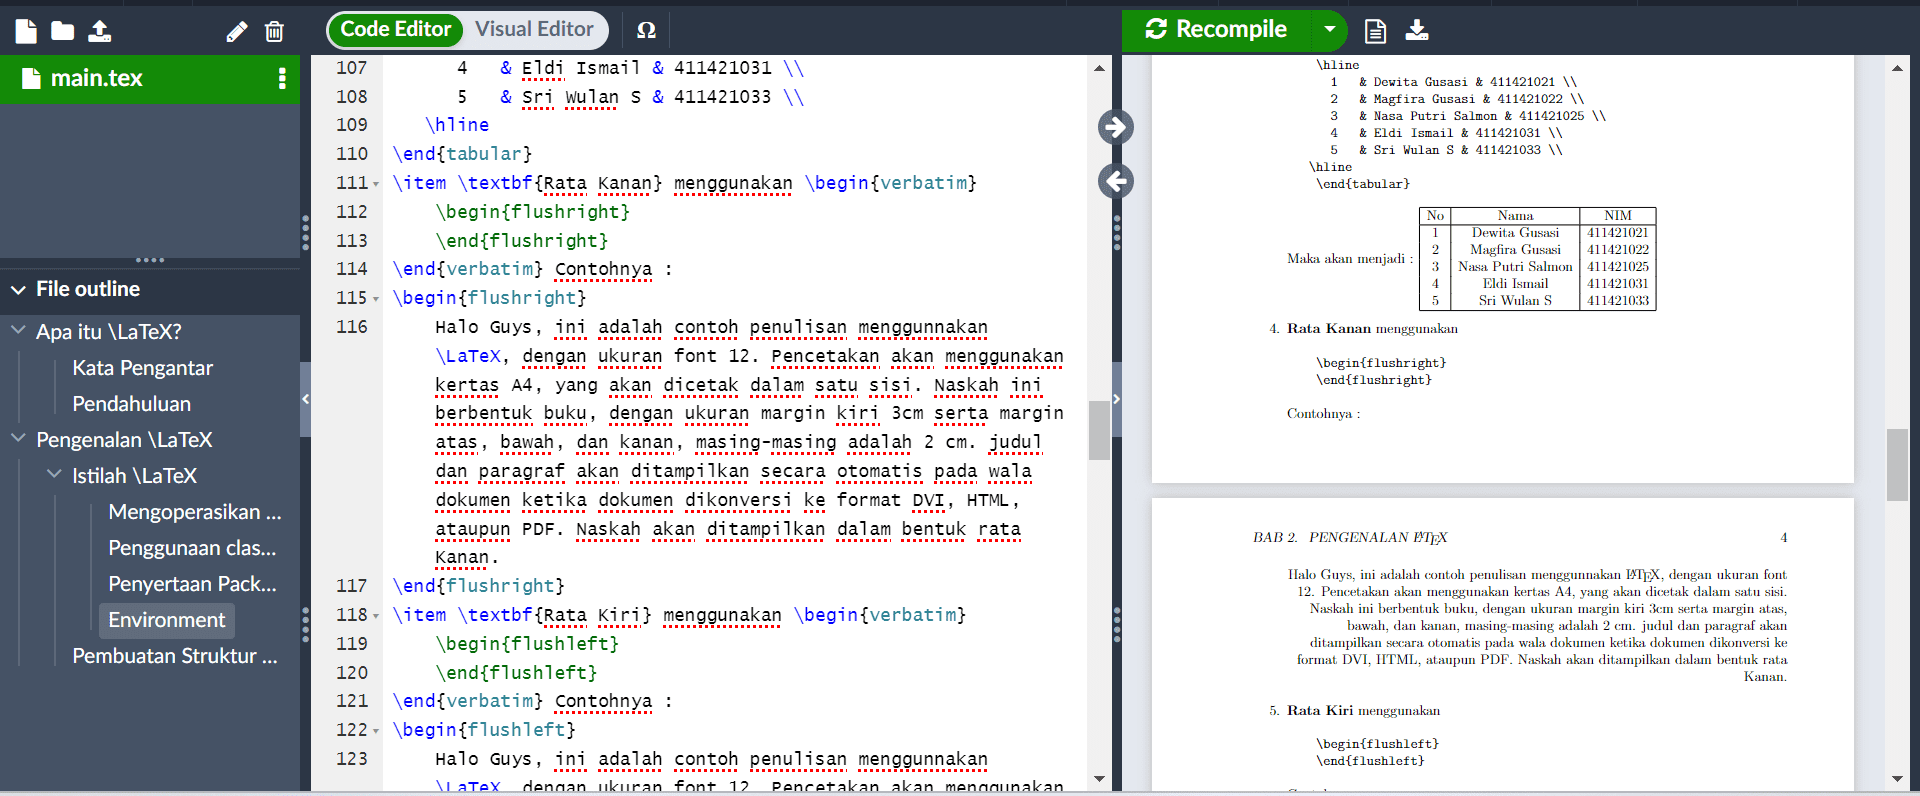
Task: Fold the flushright block at line 115
Action: (x=376, y=299)
